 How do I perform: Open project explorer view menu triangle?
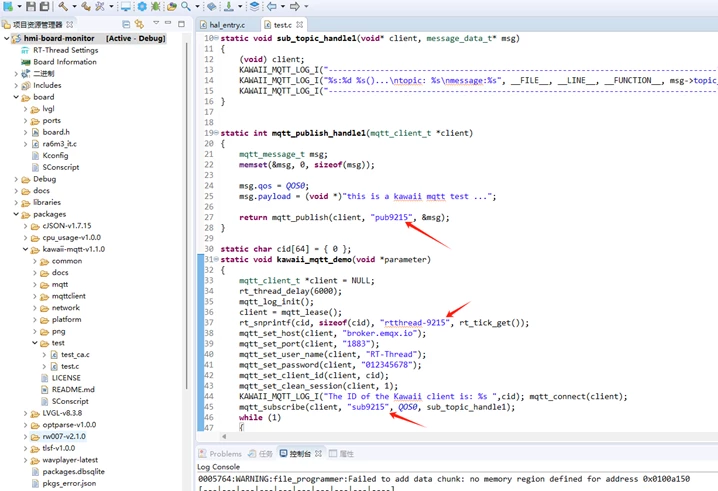click(x=156, y=23)
